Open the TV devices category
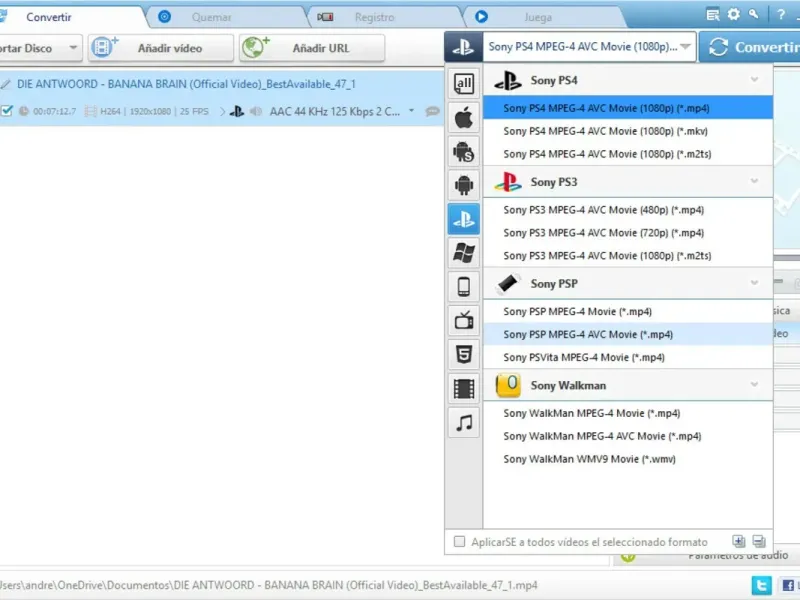This screenshot has height=600, width=800. tap(463, 320)
